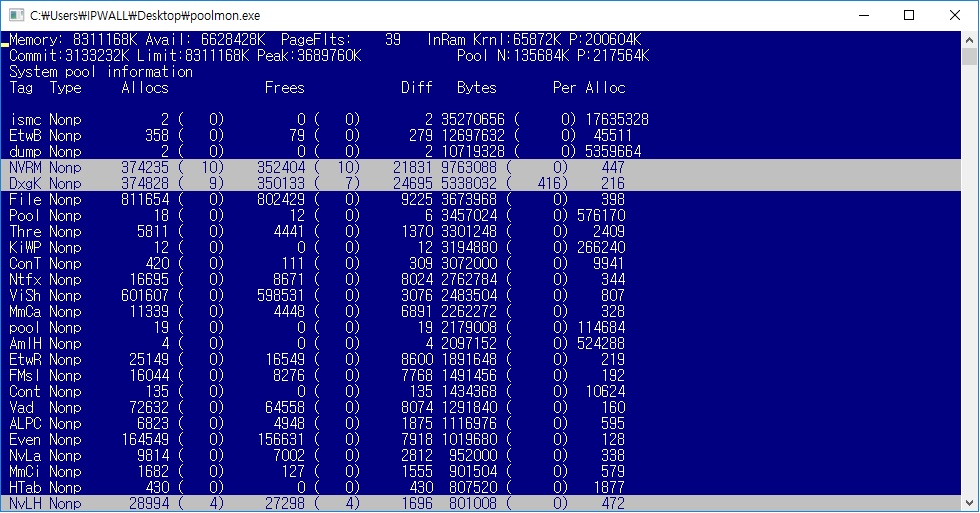This screenshot has width=980, height=513.
Task: Click the 'Bytes' column header
Action: [477, 87]
